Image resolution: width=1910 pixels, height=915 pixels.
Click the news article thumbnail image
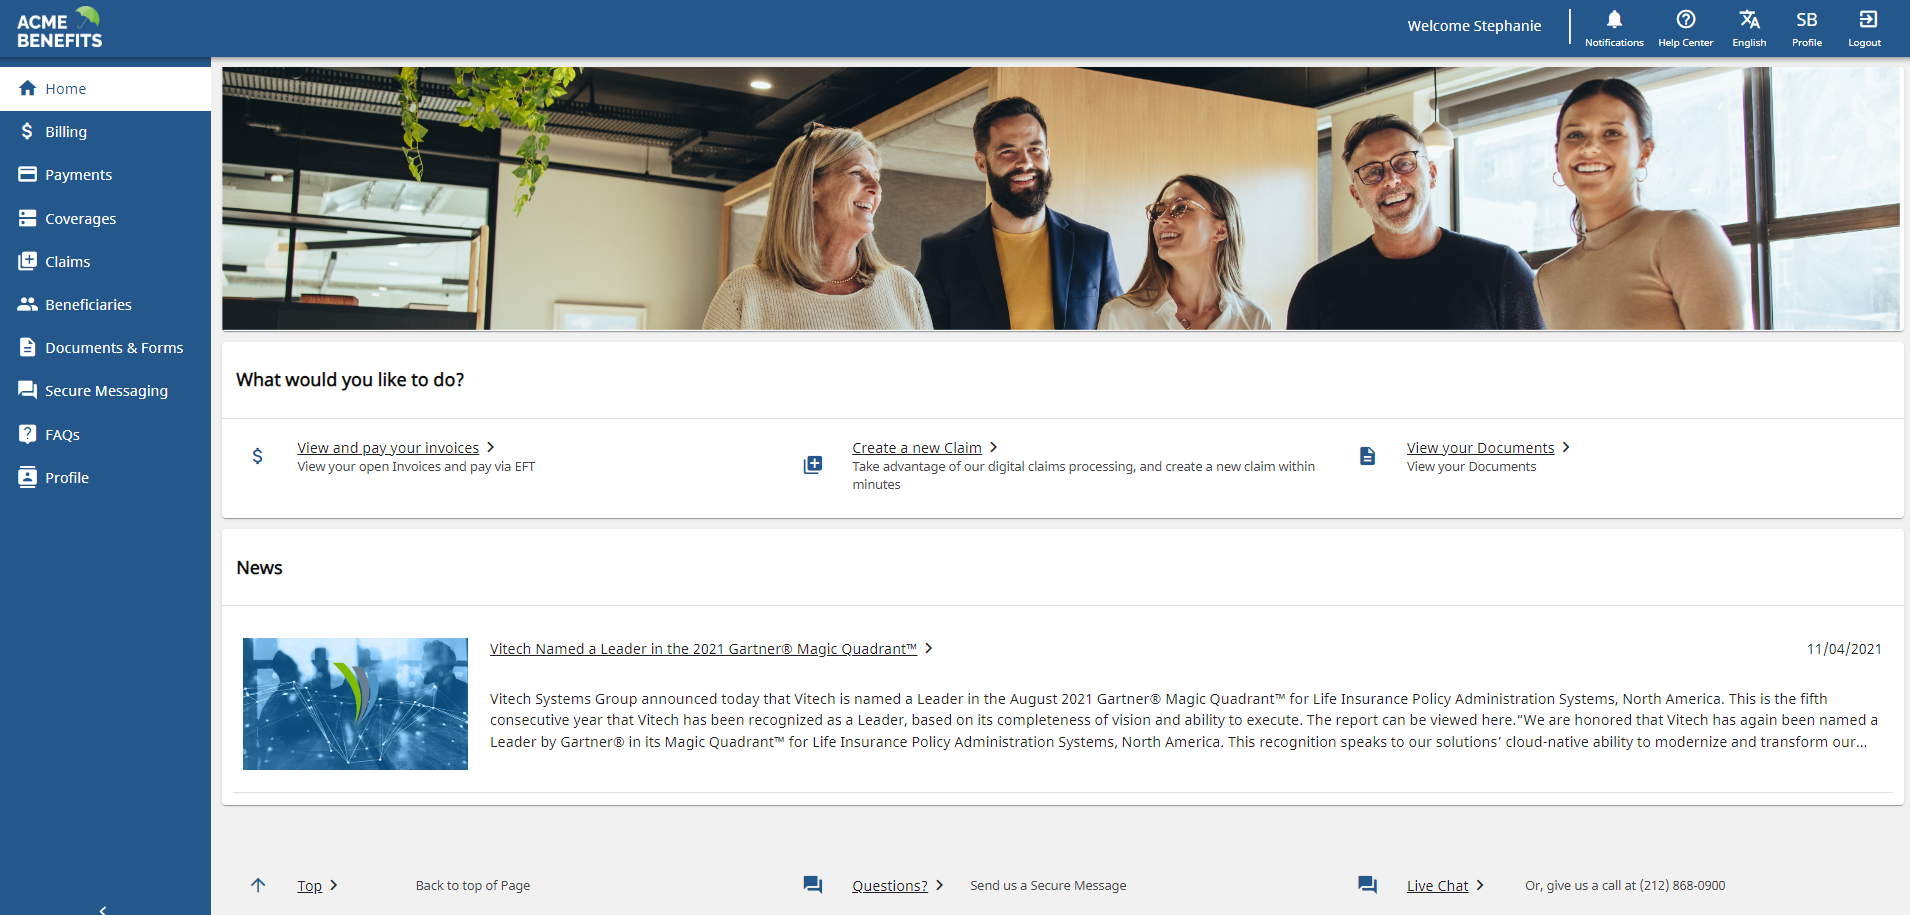[355, 704]
